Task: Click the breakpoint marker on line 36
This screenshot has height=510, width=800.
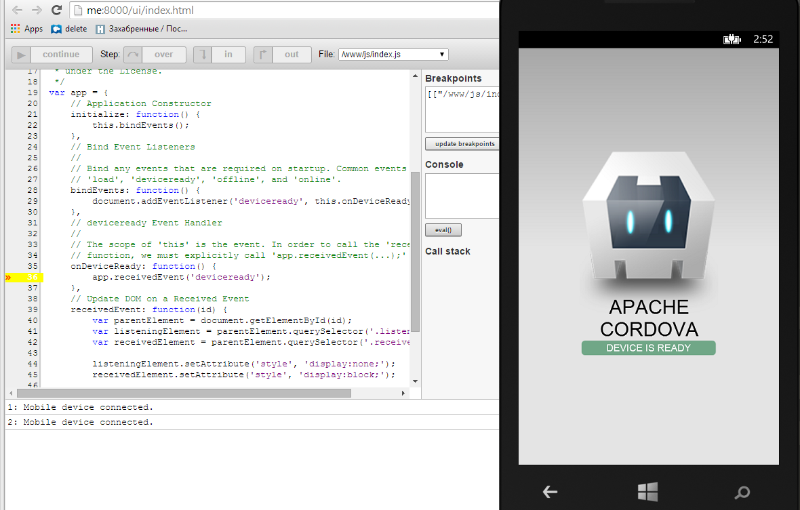Action: coord(8,277)
